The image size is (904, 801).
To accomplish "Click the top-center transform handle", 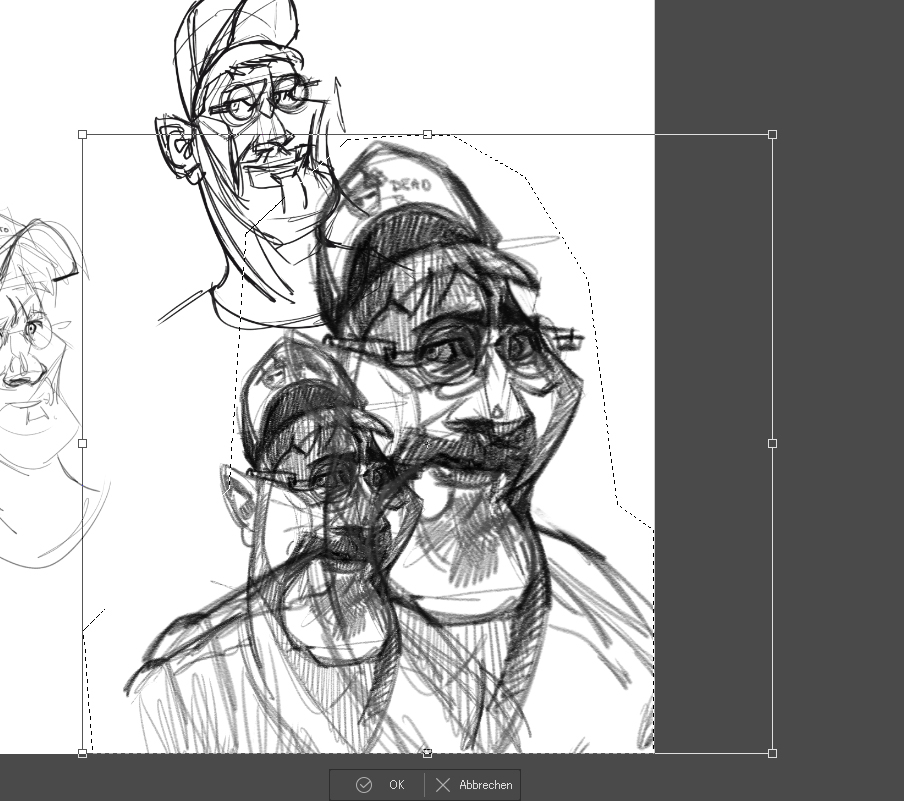I will (x=427, y=134).
